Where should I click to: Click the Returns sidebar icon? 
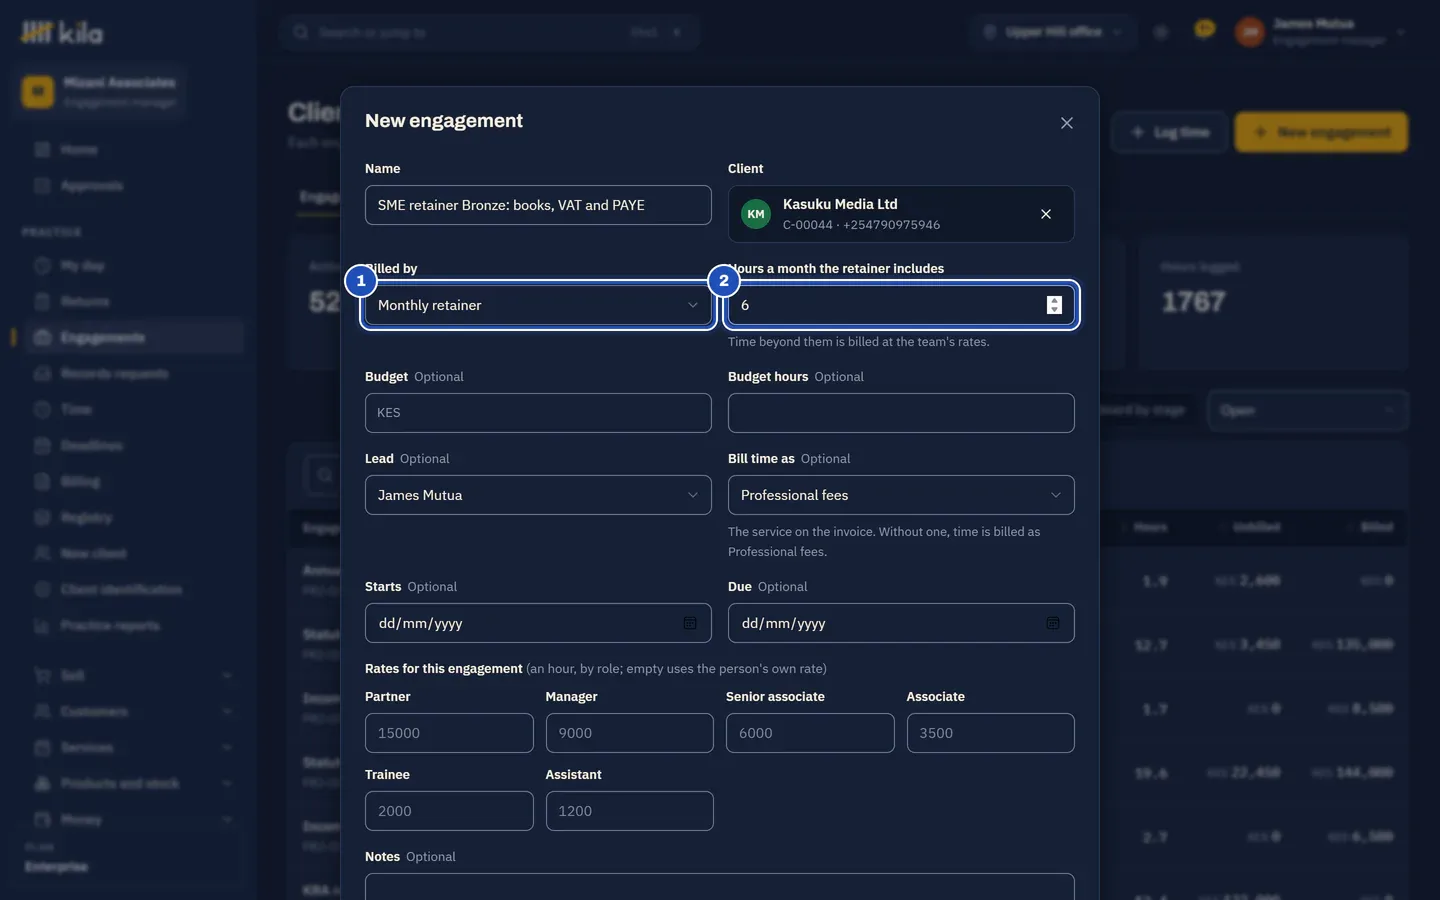click(42, 302)
